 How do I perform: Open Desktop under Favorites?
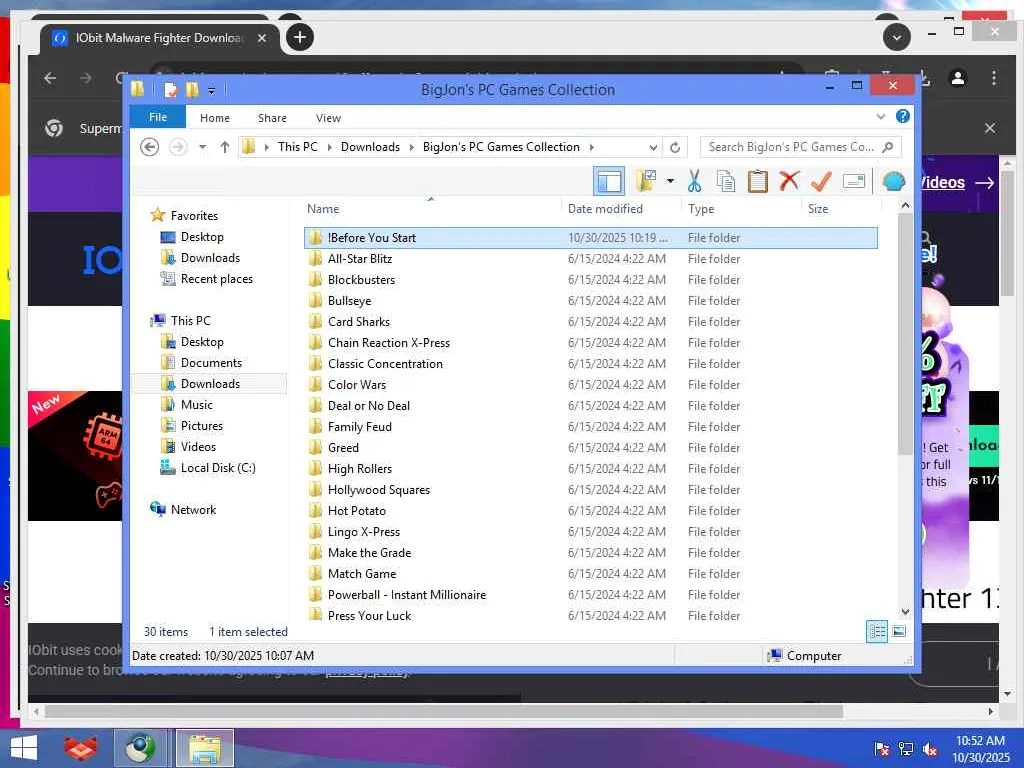[x=202, y=237]
